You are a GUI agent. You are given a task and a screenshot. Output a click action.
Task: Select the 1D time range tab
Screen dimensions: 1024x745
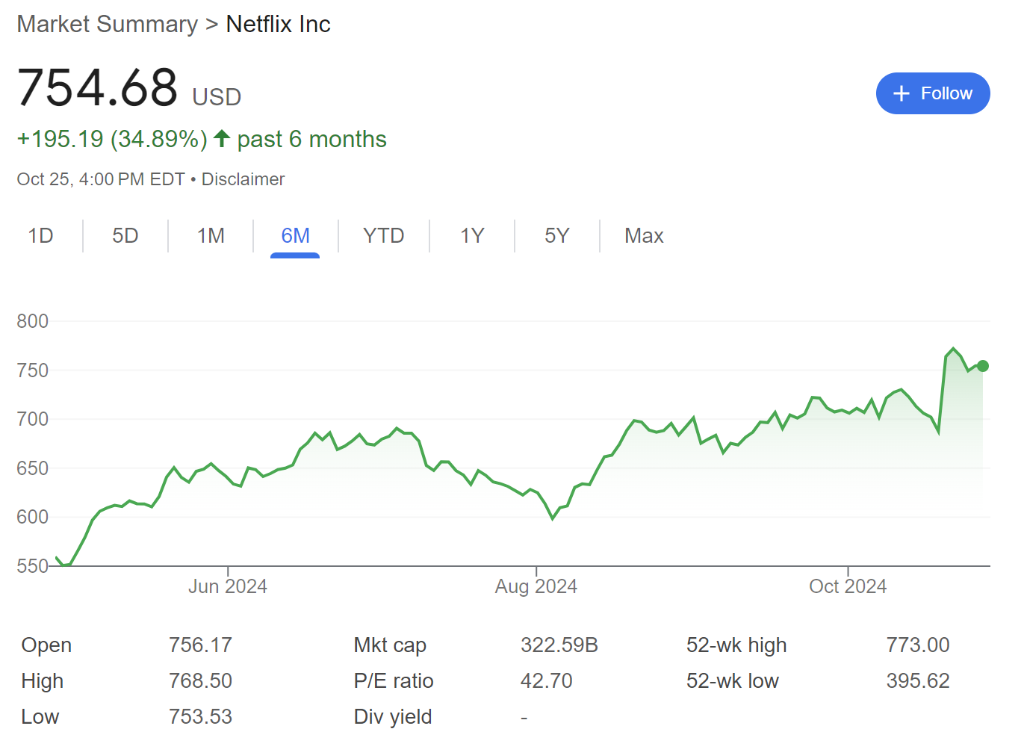[x=40, y=236]
